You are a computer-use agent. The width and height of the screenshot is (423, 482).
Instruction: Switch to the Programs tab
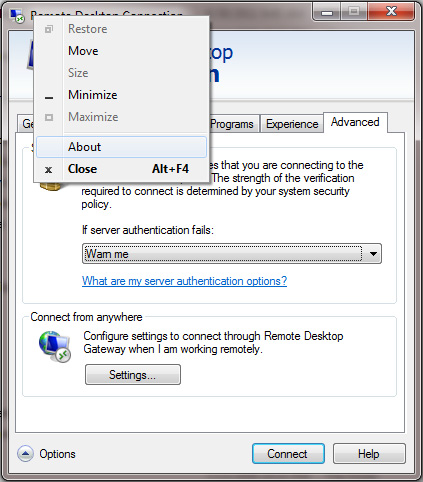point(232,124)
